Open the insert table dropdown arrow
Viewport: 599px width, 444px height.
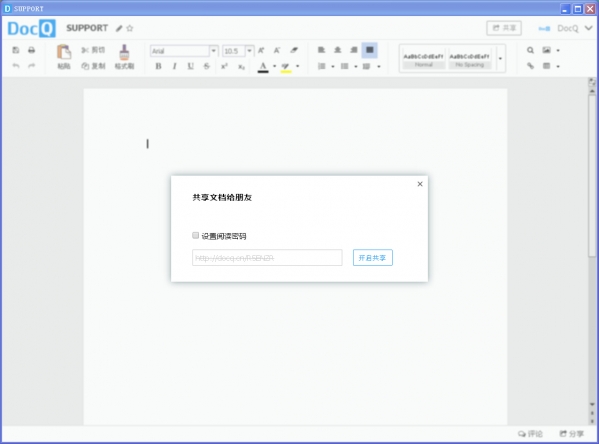tap(558, 66)
